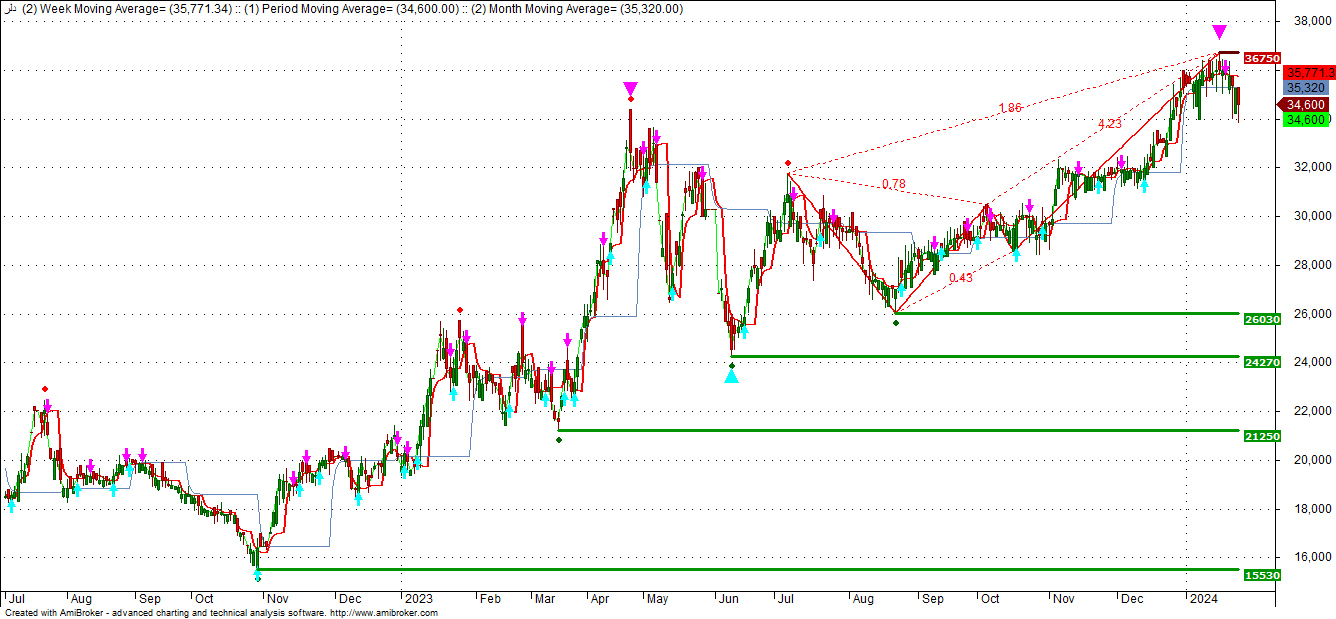1336x619 pixels.
Task: Click the green pivot dot above 21250 line
Action: [x=559, y=440]
